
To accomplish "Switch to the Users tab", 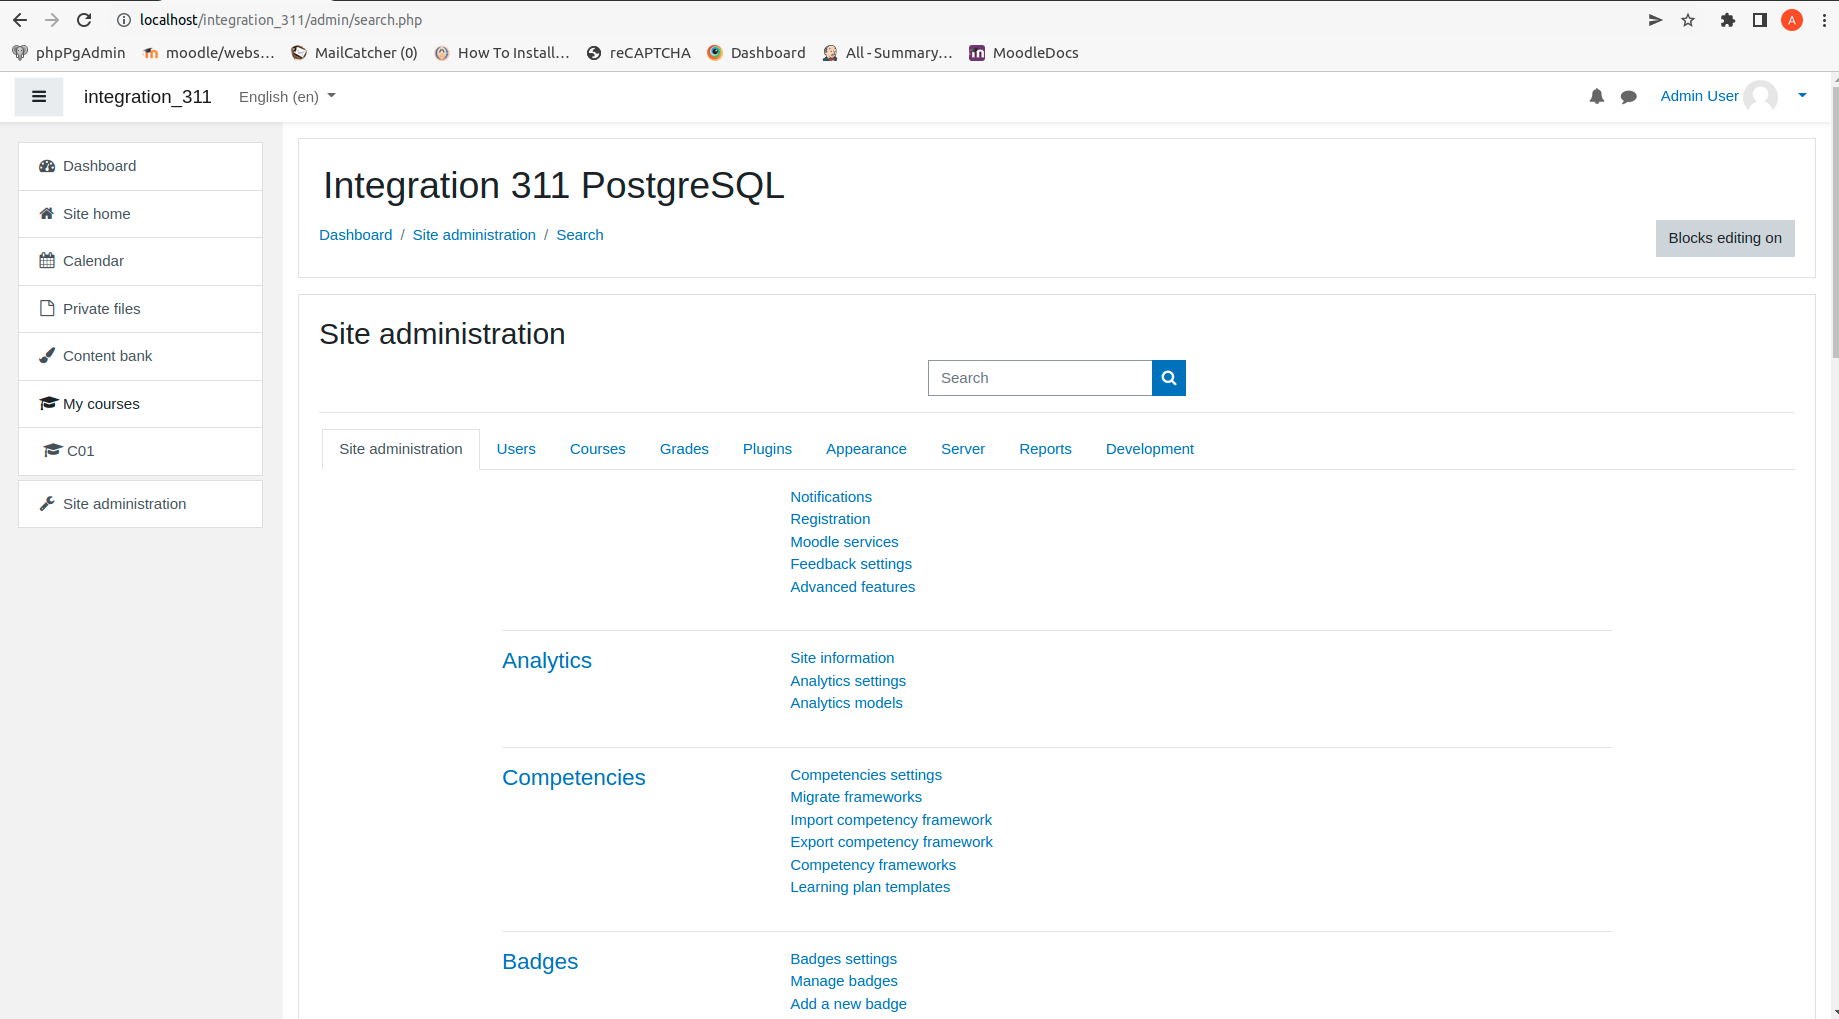I will pyautogui.click(x=516, y=449).
